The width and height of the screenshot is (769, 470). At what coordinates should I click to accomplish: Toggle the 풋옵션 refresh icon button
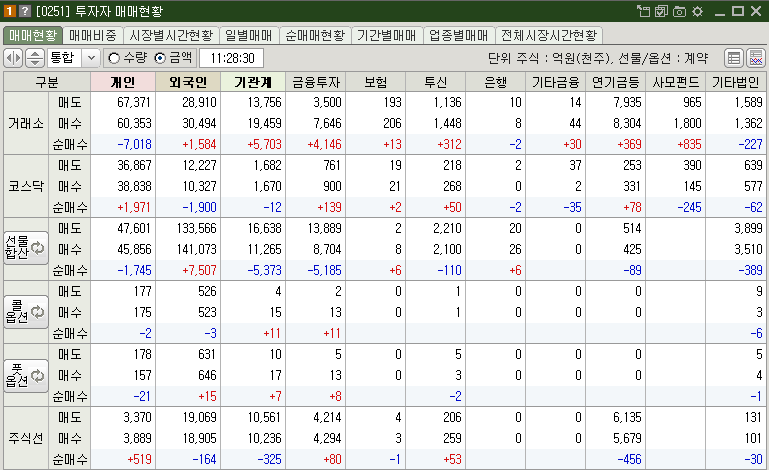click(26, 376)
